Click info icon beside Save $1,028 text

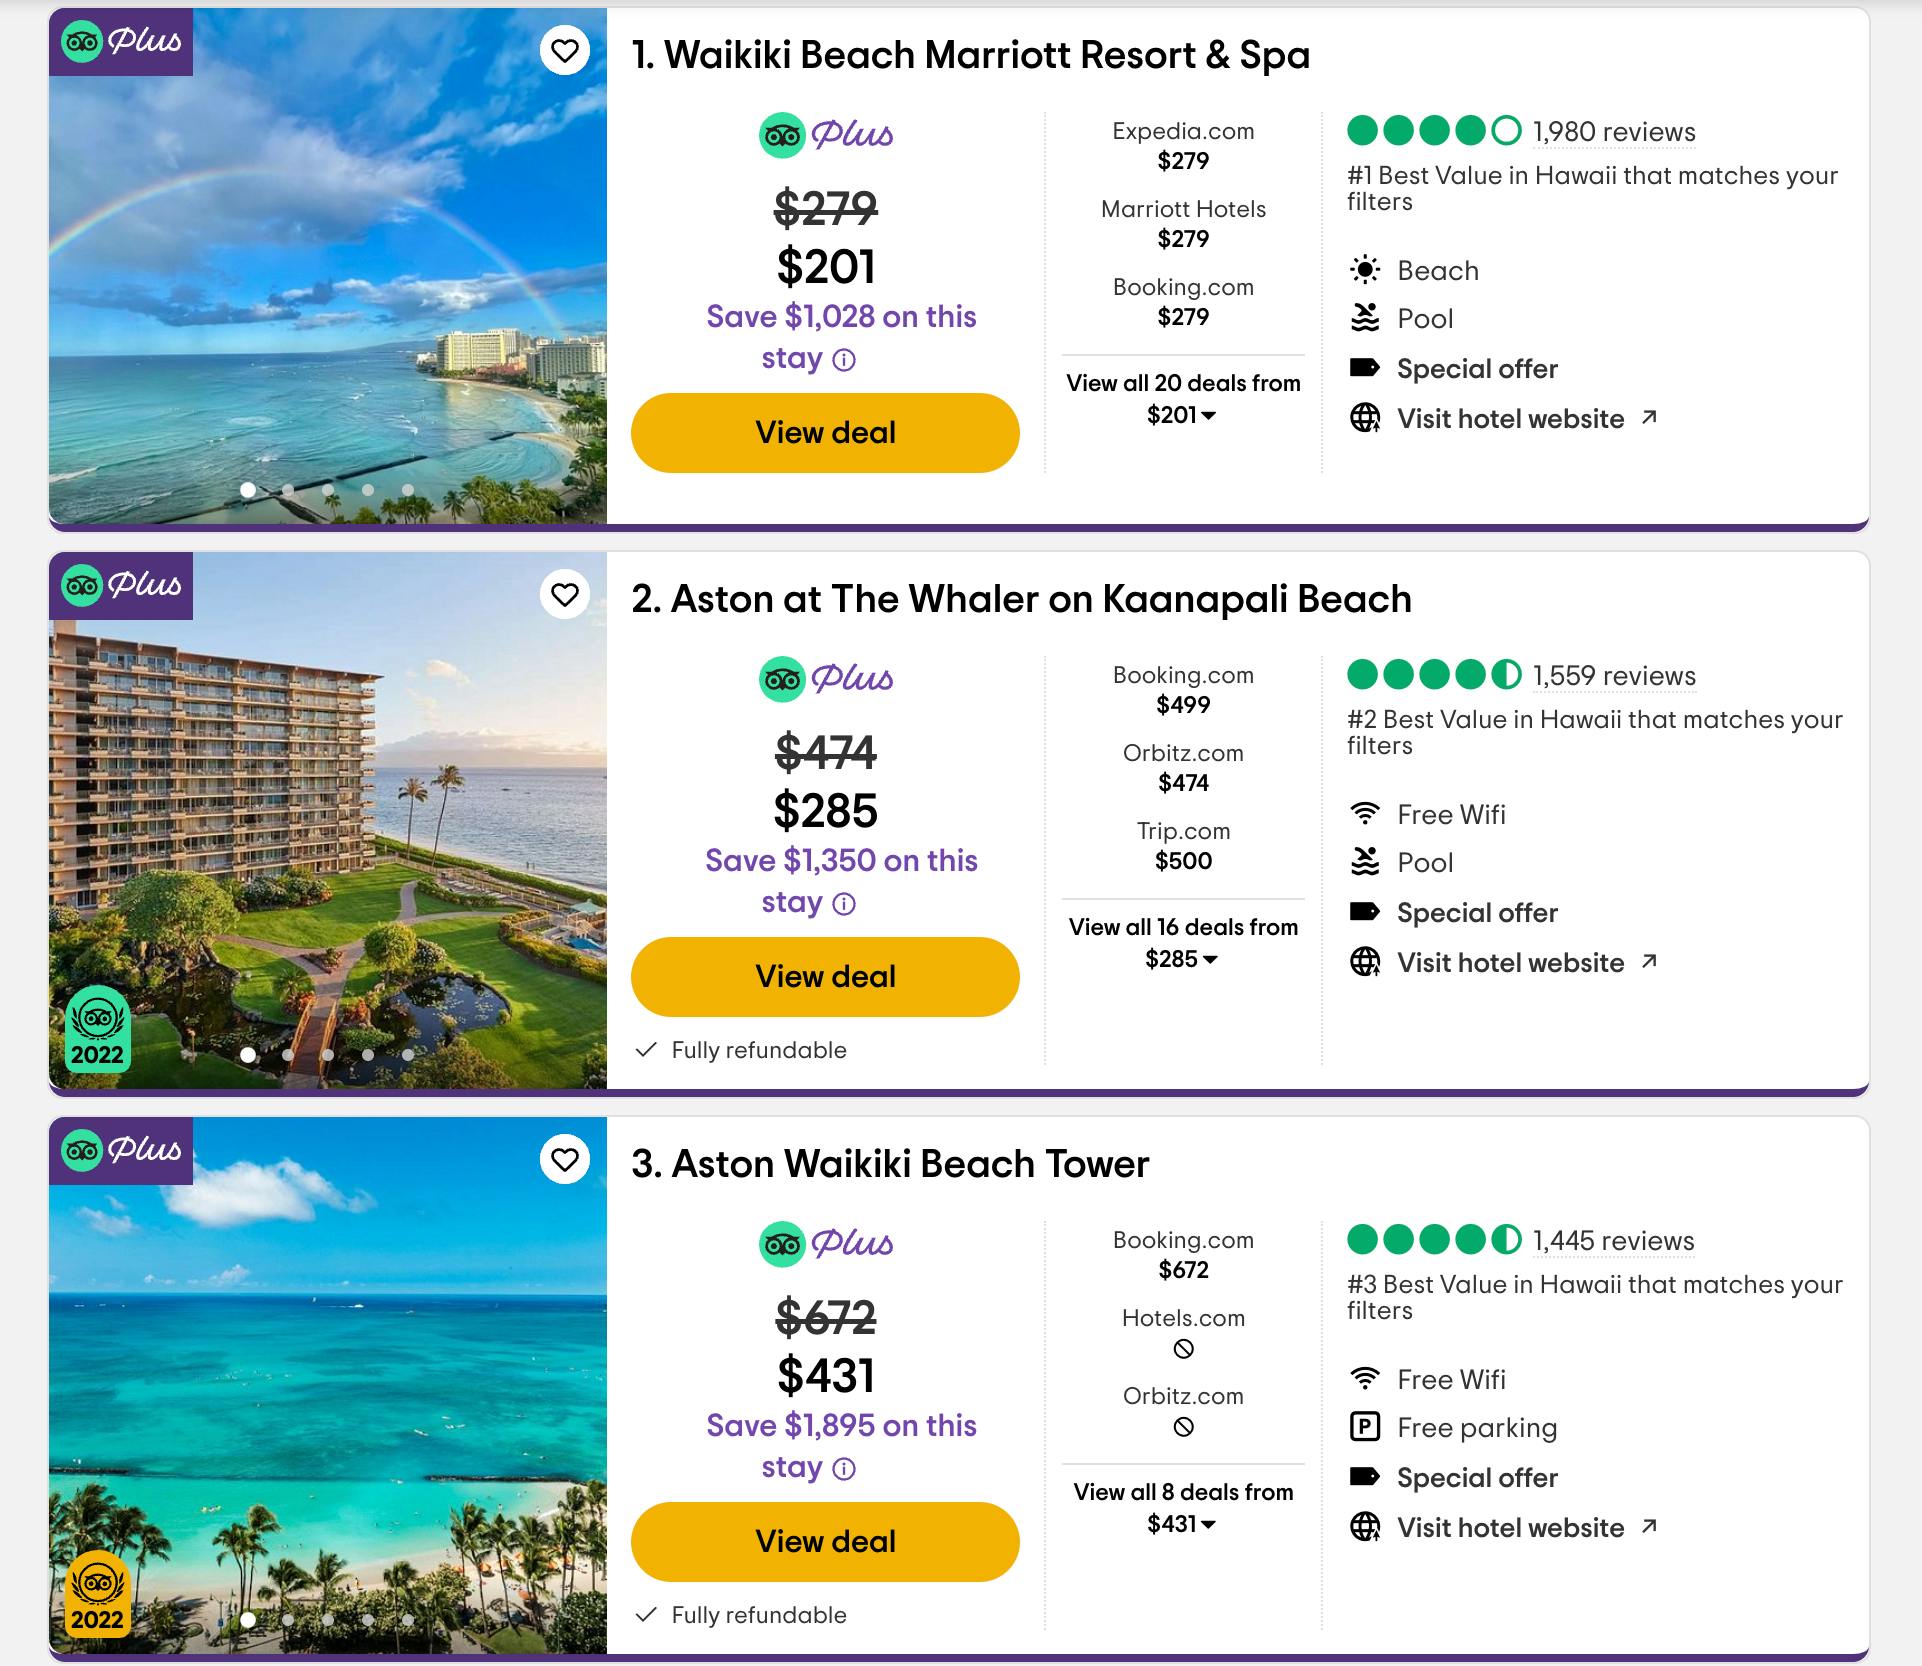(x=844, y=360)
